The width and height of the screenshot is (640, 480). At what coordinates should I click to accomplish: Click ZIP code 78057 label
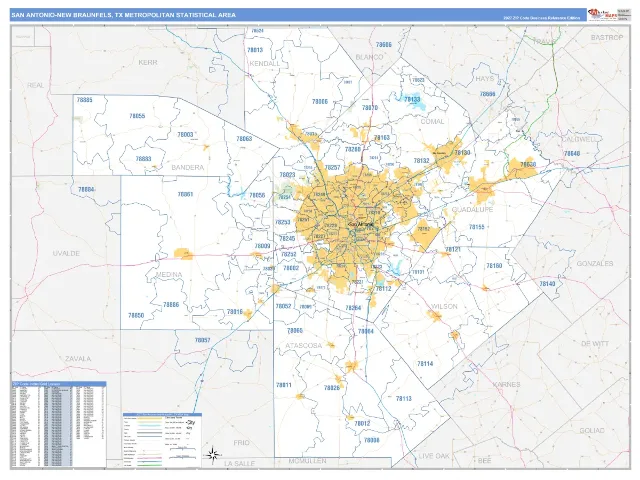tap(202, 340)
